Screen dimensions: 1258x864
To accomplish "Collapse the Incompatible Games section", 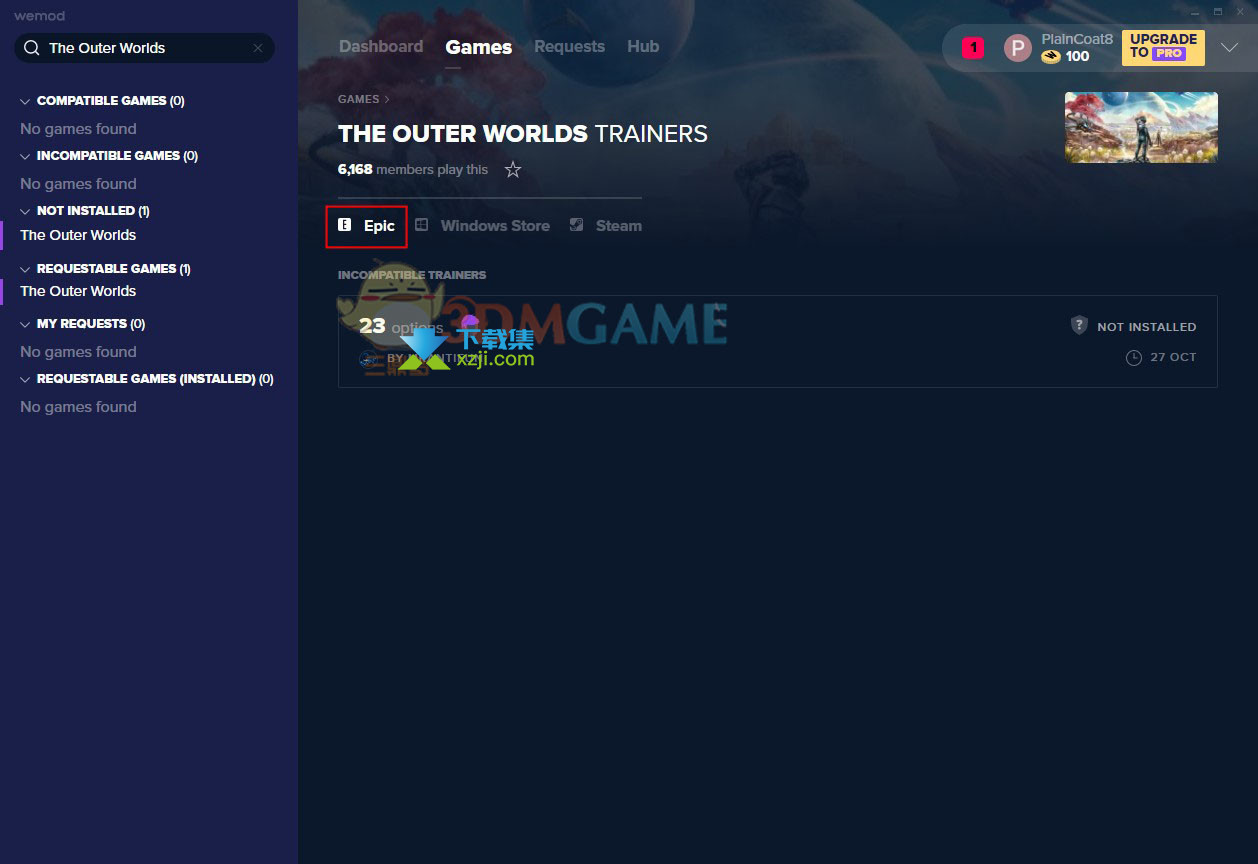I will pos(25,156).
